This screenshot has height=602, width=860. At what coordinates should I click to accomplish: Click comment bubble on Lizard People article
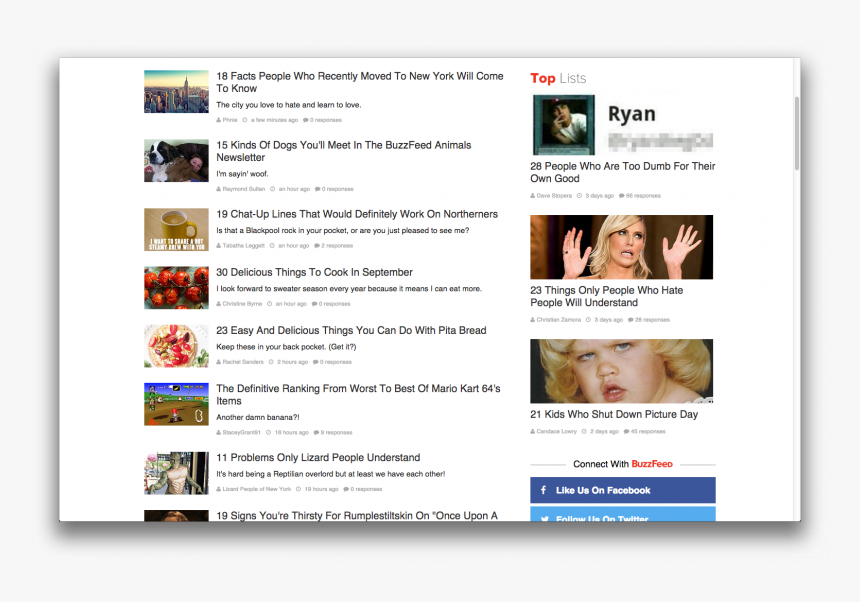346,489
